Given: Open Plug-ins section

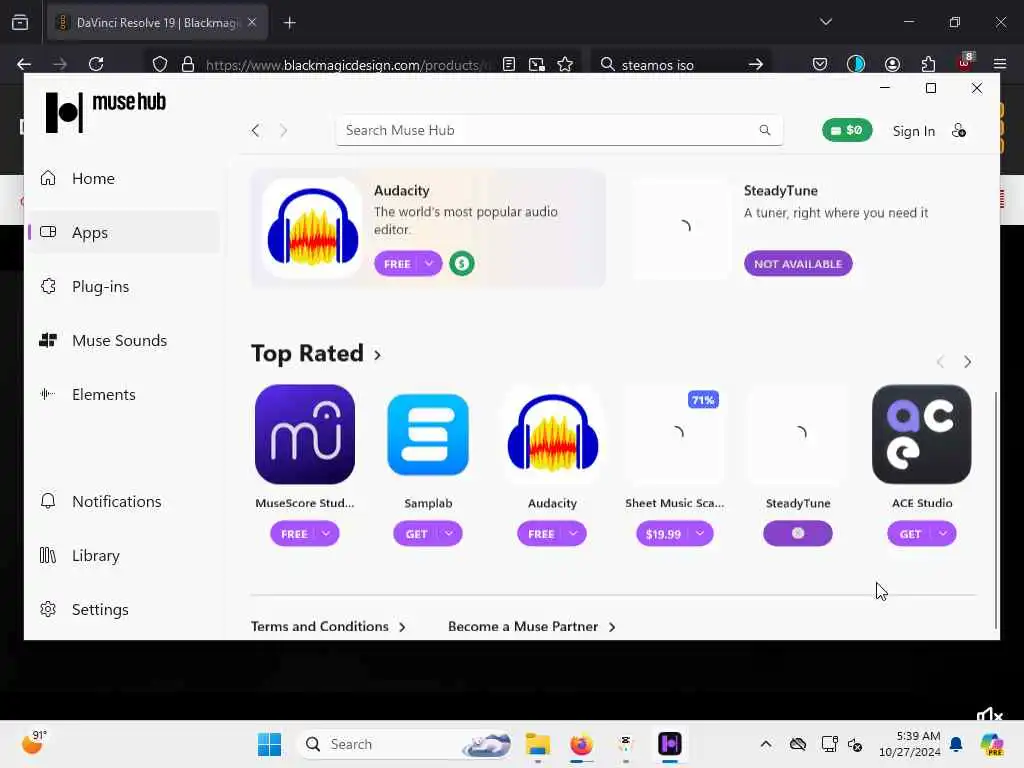Looking at the screenshot, I should pos(124,286).
